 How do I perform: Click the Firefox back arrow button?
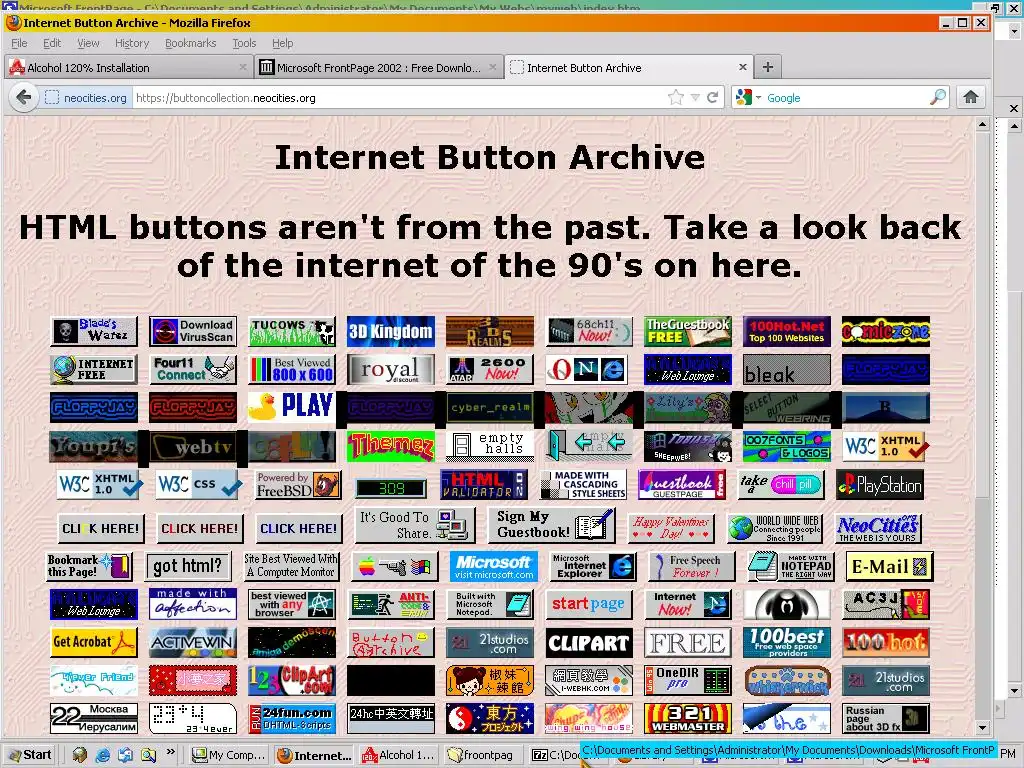click(x=24, y=98)
